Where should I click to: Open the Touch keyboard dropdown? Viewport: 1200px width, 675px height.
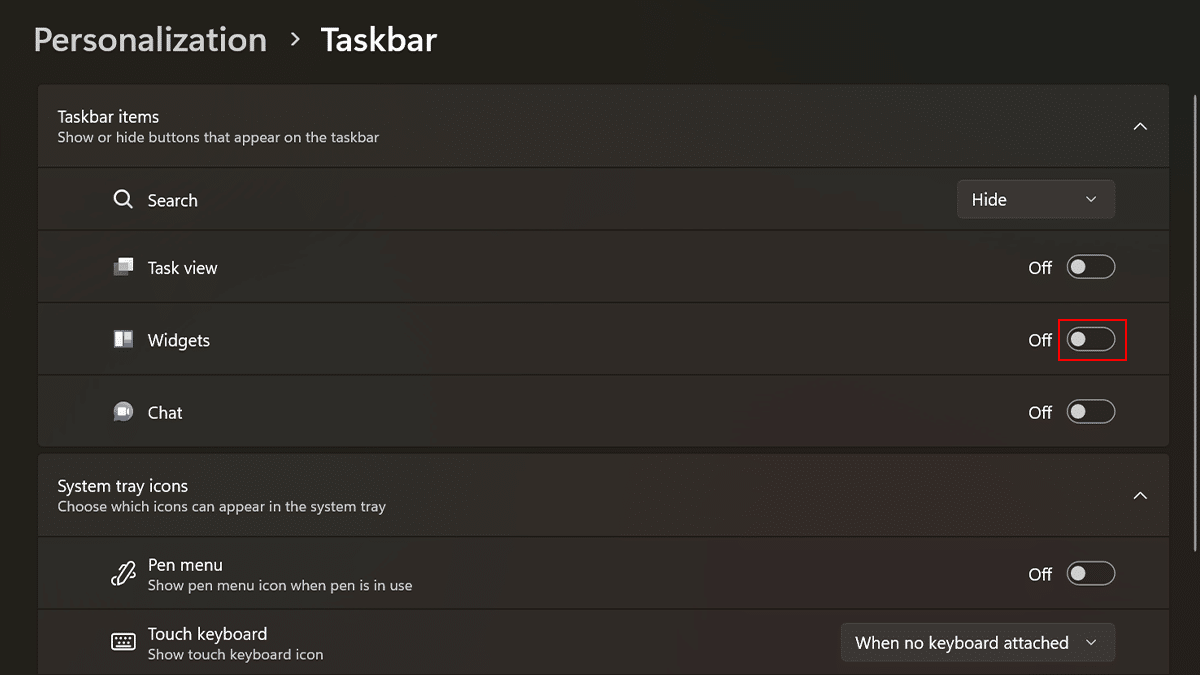tap(977, 643)
